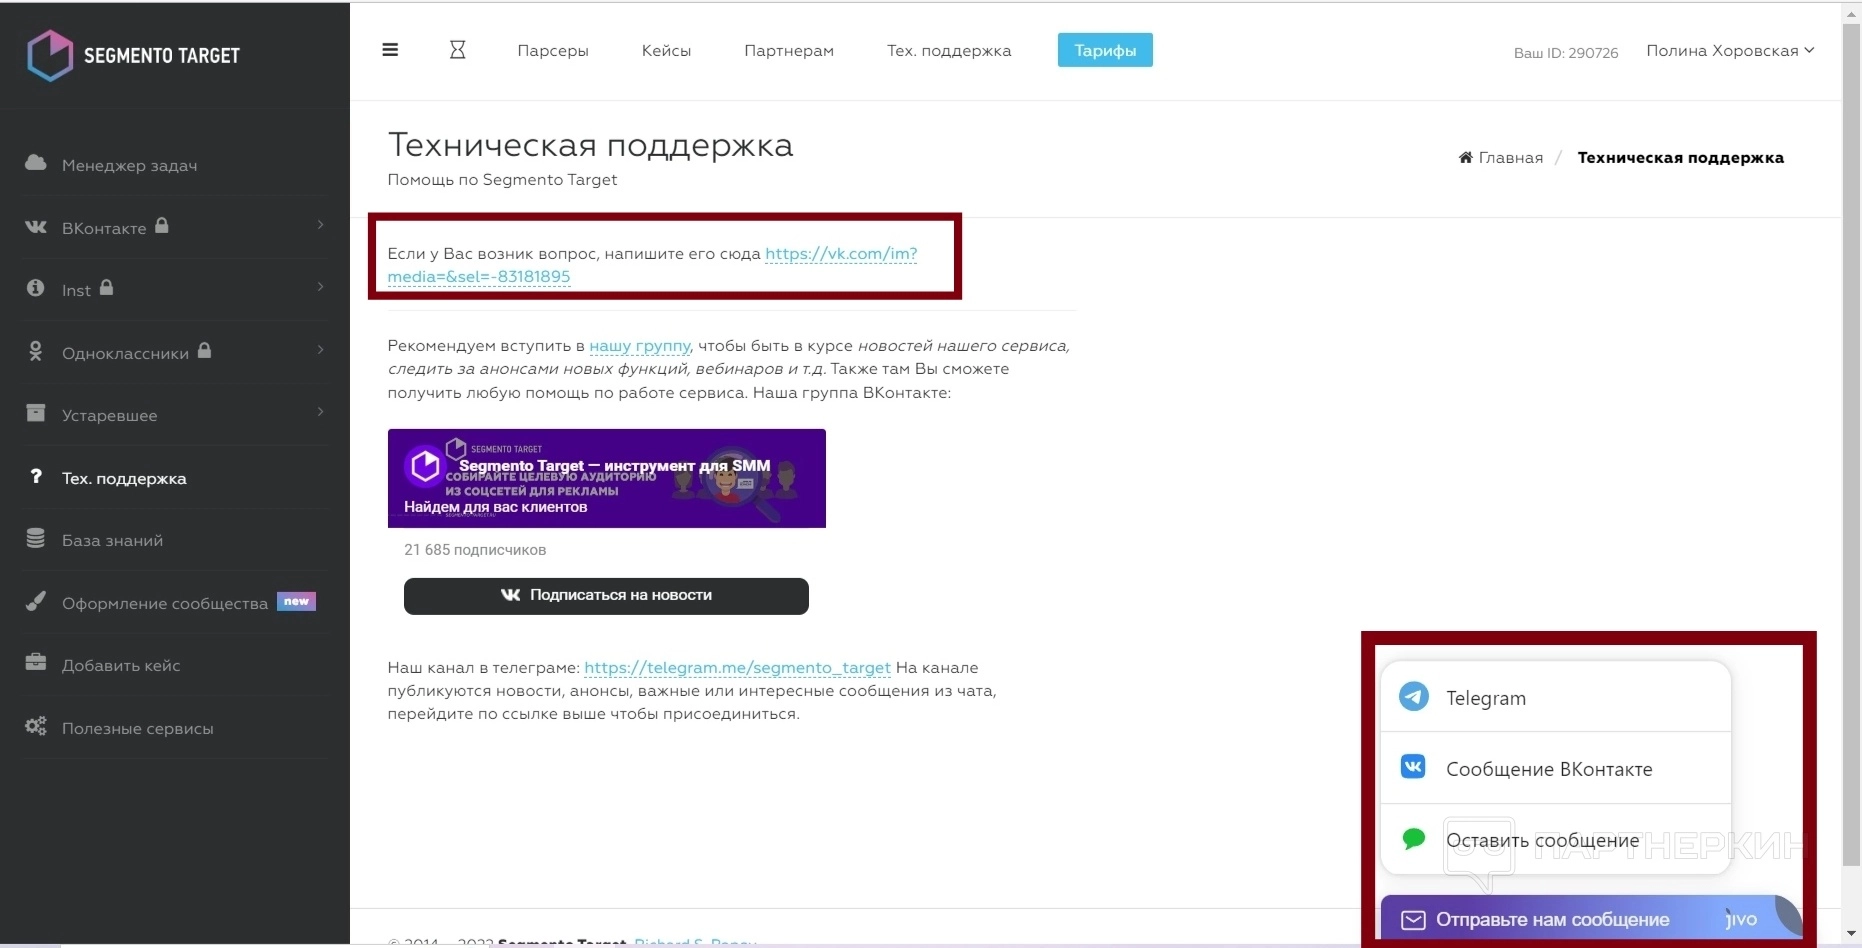
Task: Follow the telegram.me/segmento_target link
Action: pos(737,668)
